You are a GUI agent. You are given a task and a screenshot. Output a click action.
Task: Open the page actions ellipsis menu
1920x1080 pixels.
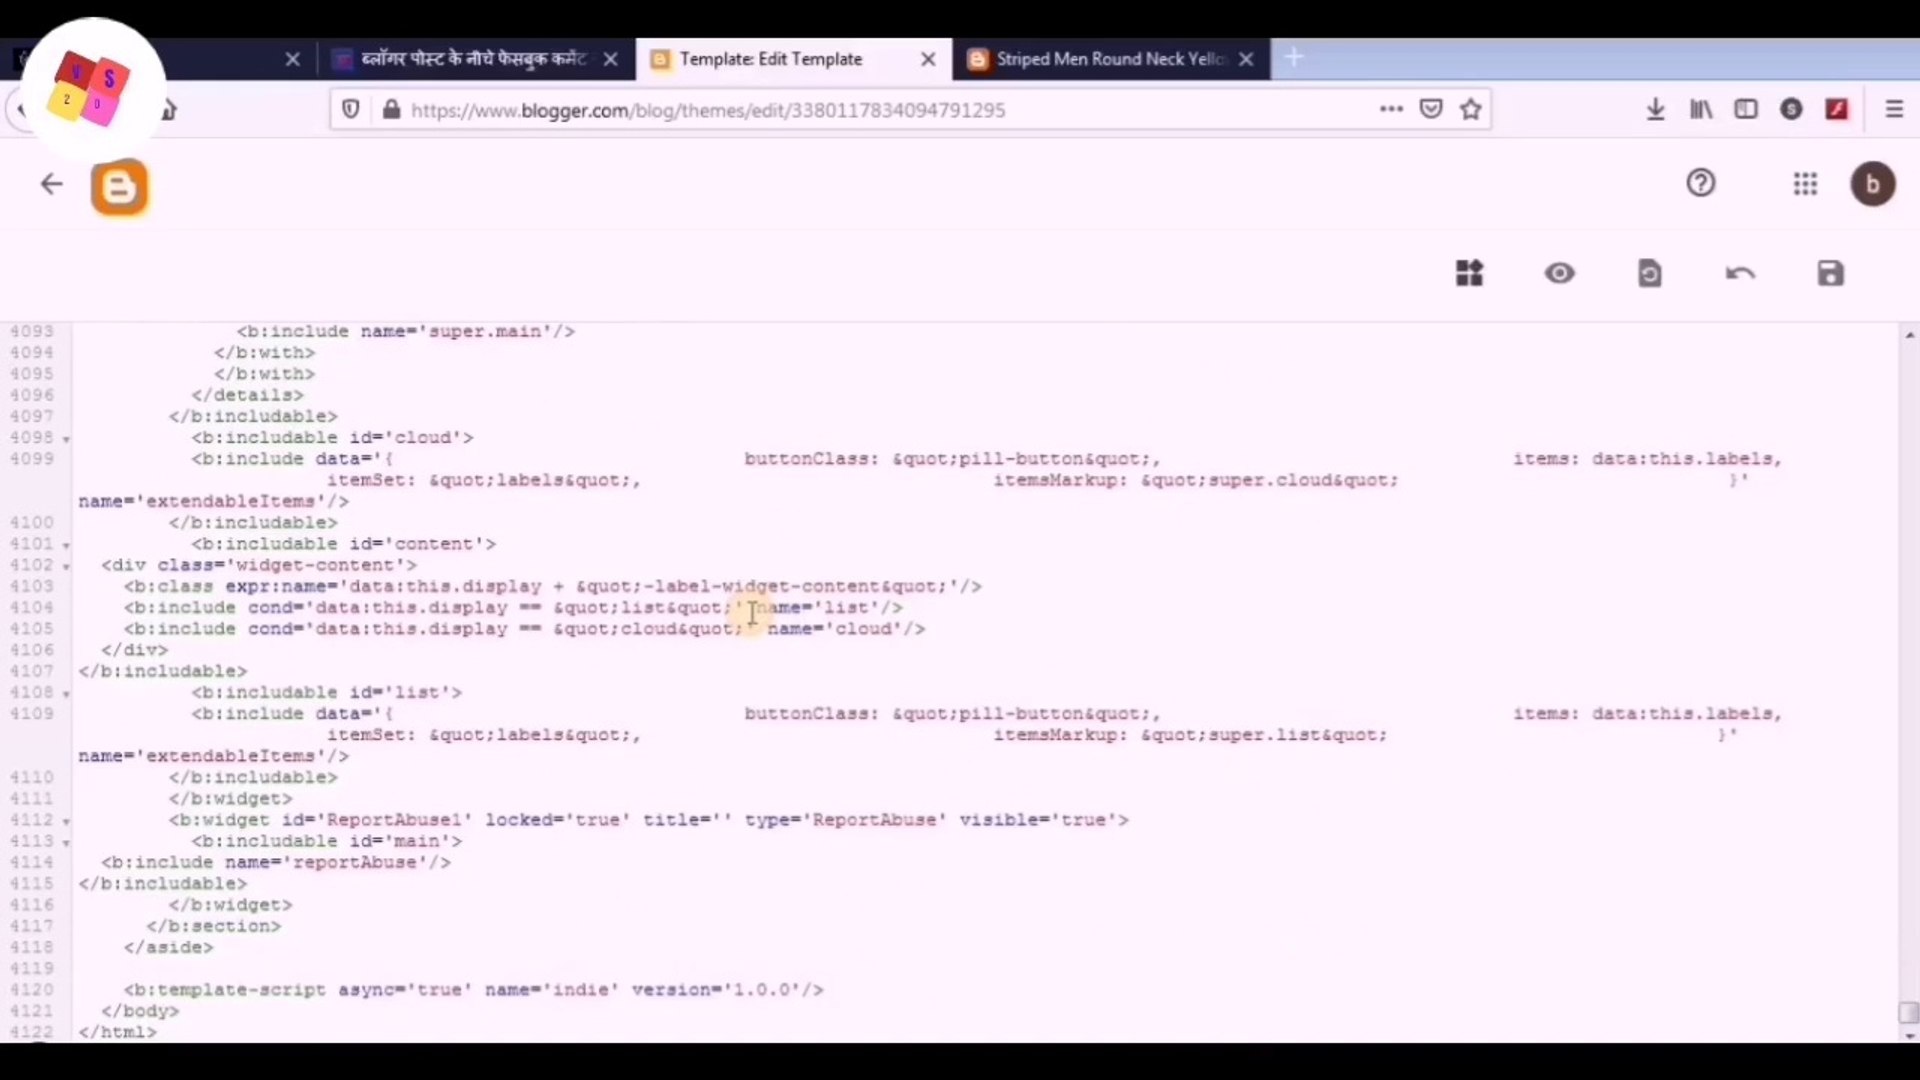pos(1392,109)
